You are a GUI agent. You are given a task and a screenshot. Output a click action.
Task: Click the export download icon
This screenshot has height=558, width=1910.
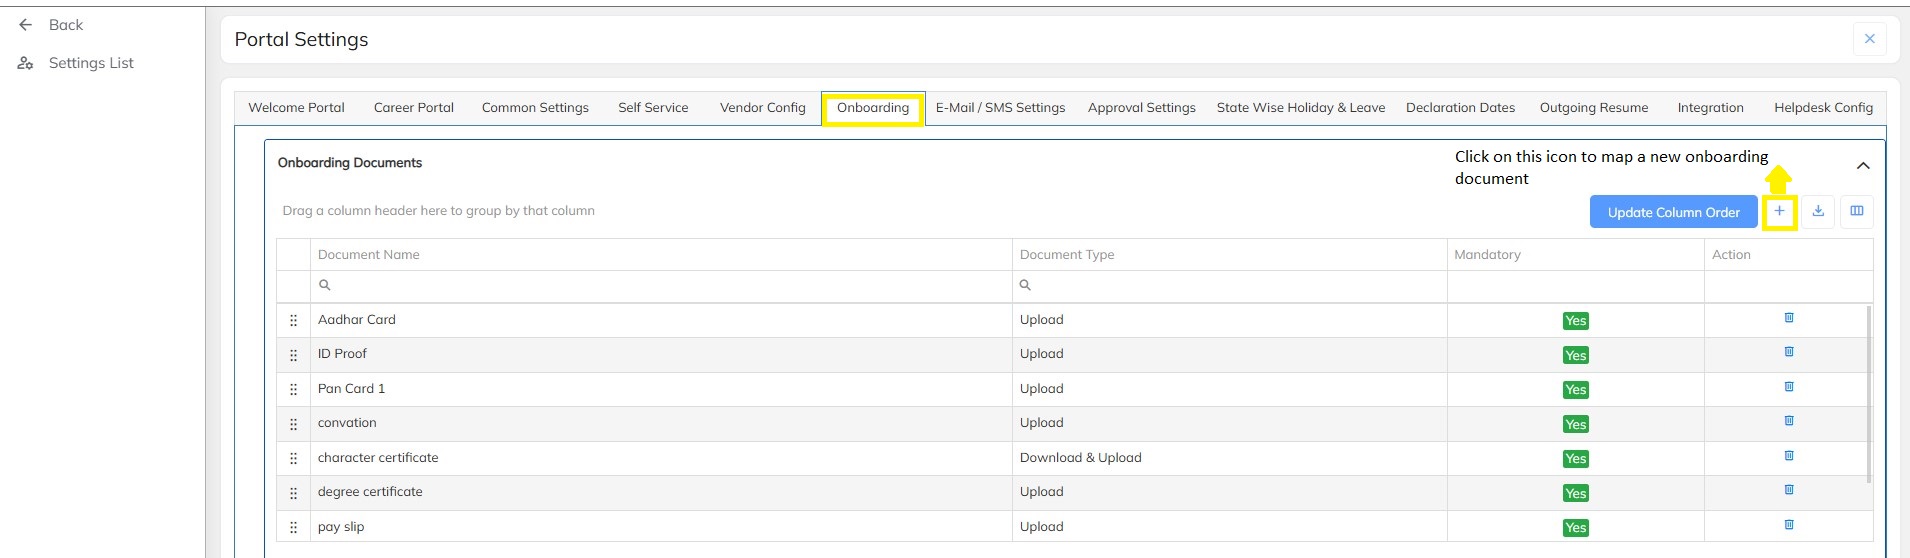1818,211
